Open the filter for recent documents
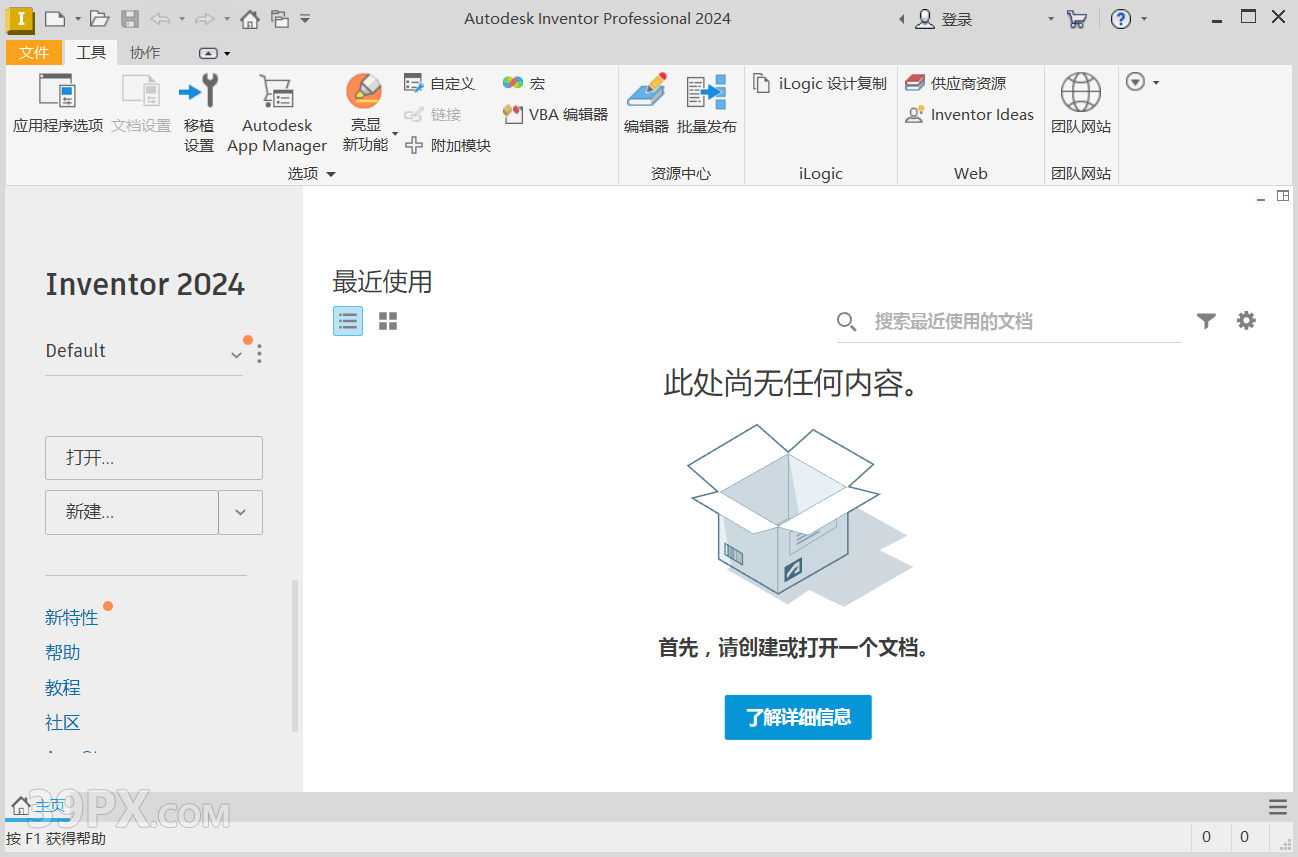Screen dimensions: 1298x857 [1206, 321]
